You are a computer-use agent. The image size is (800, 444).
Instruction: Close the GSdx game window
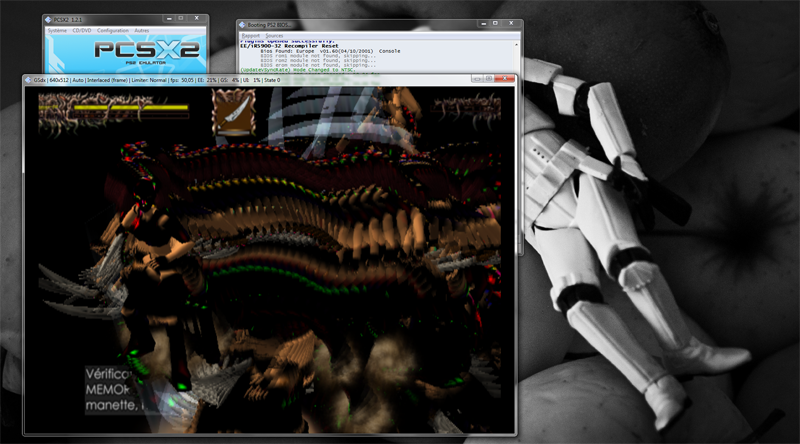(x=504, y=79)
